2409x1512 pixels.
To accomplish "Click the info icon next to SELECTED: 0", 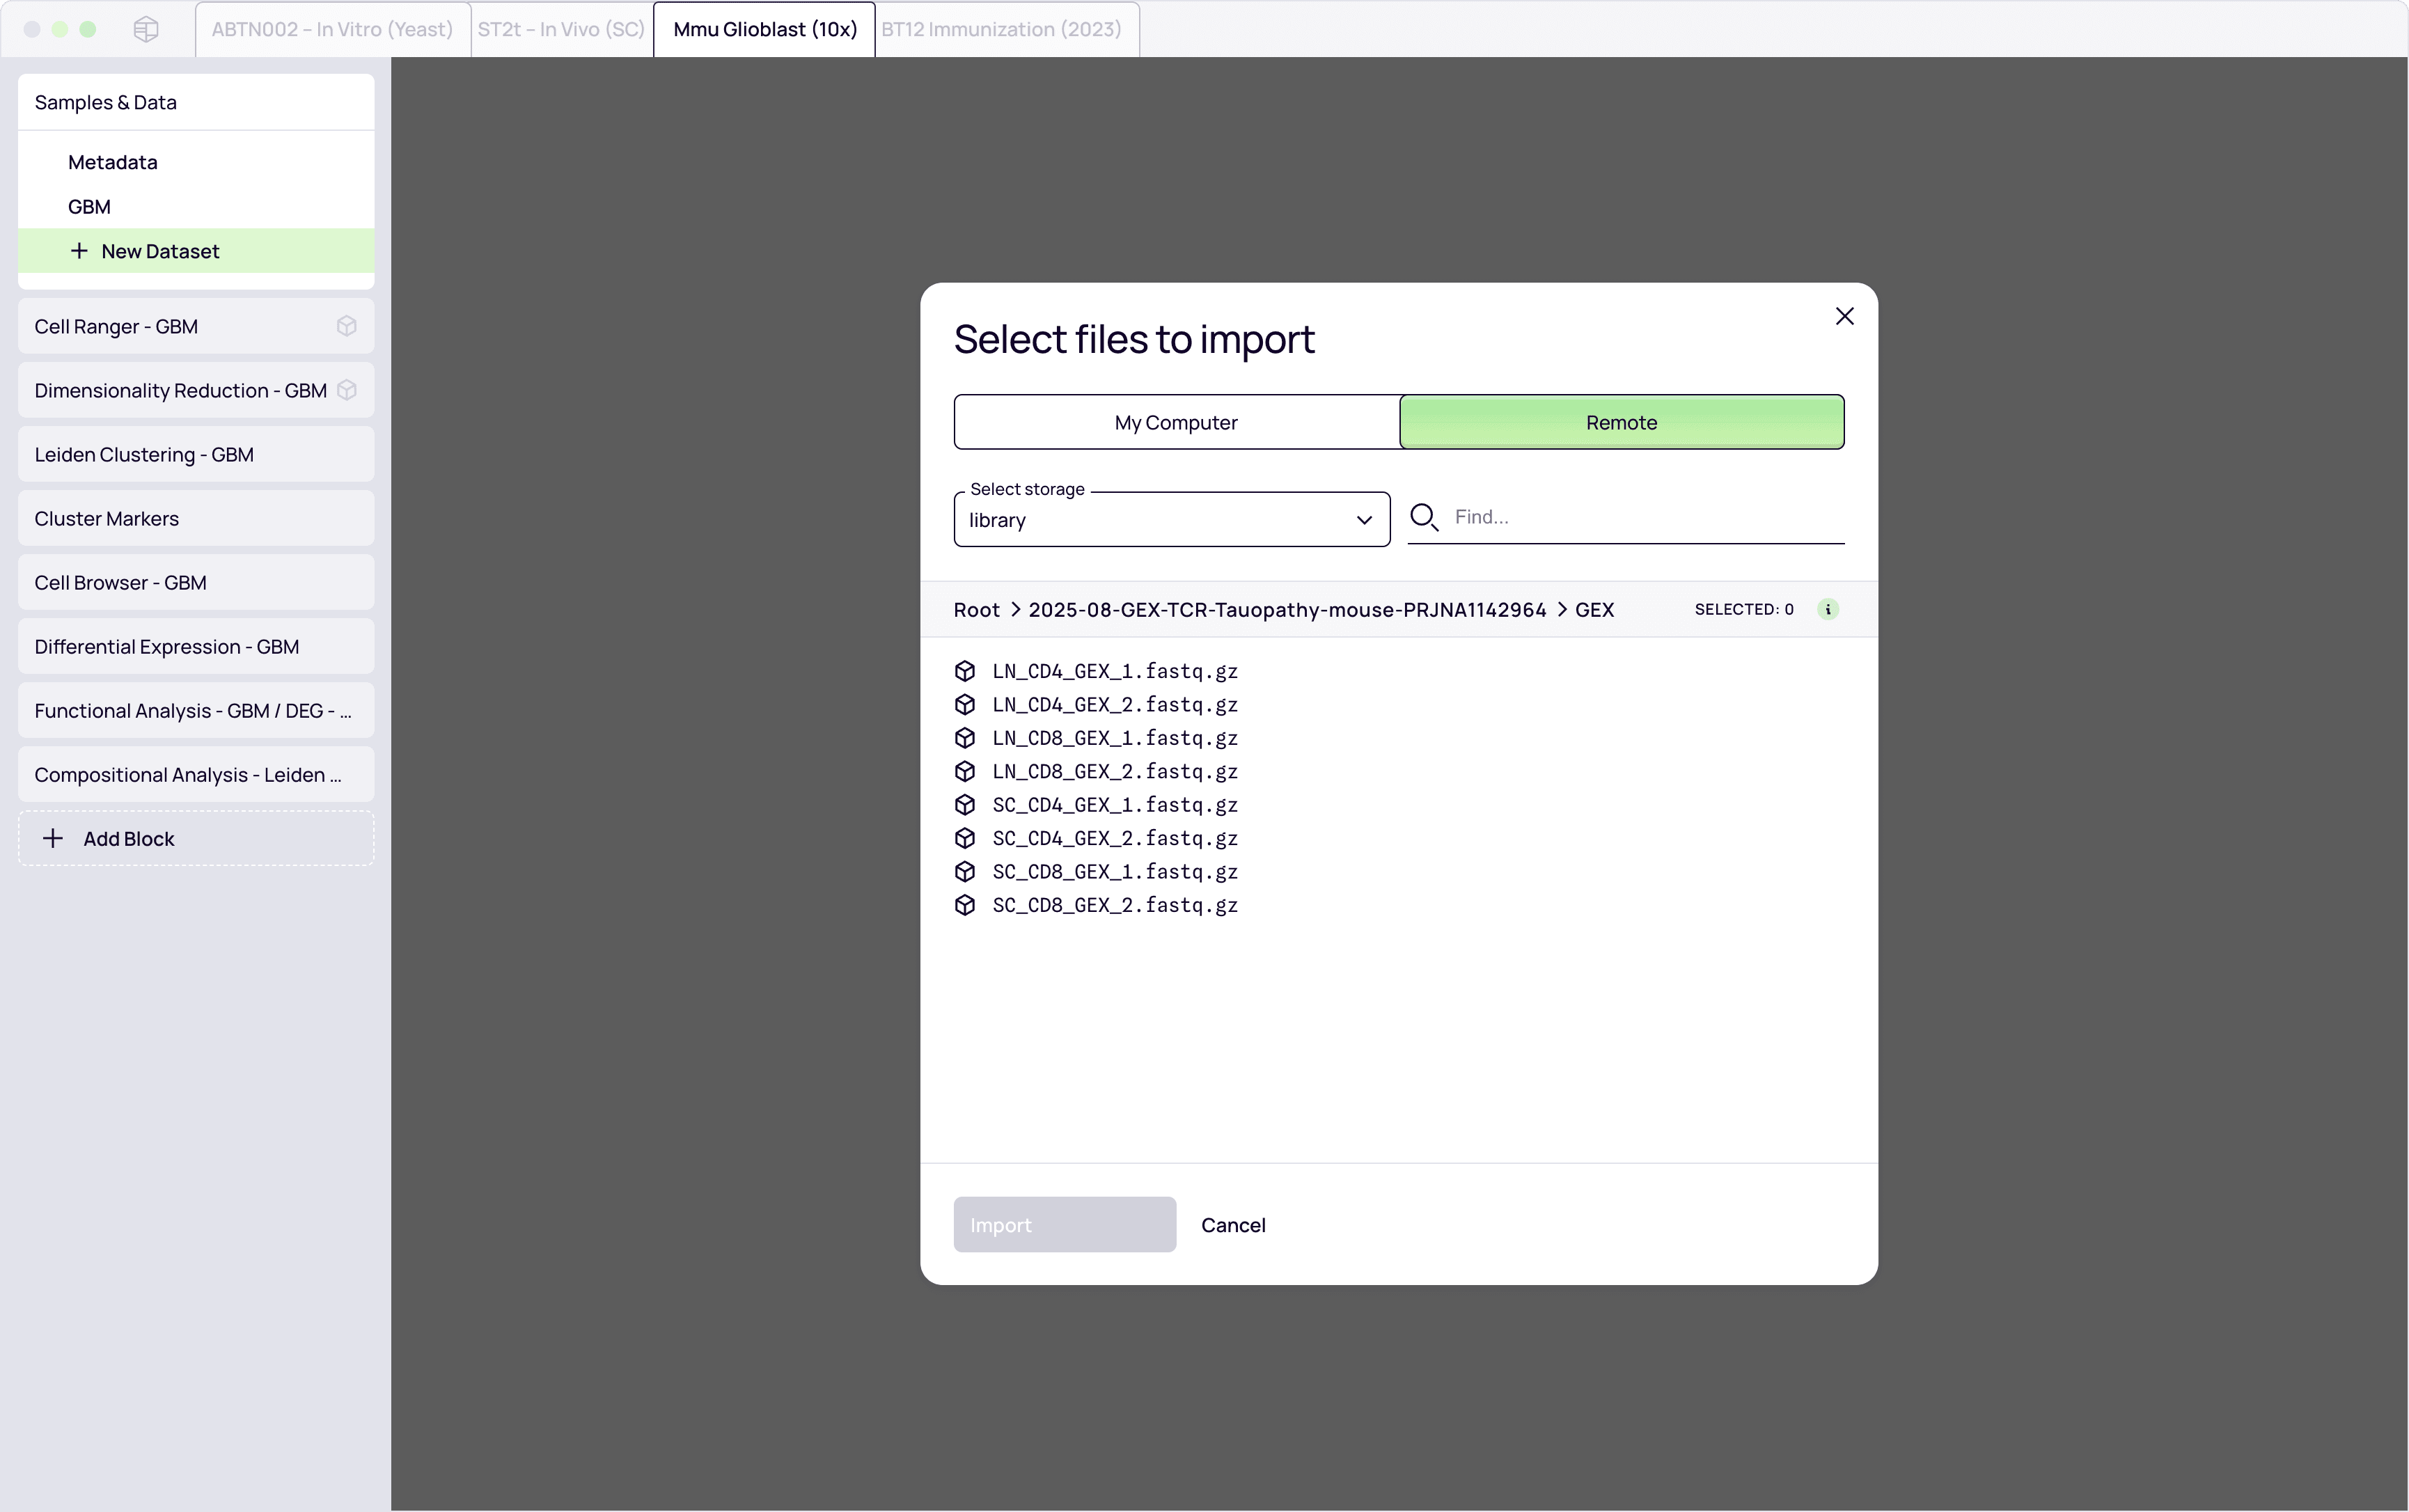I will click(1828, 609).
